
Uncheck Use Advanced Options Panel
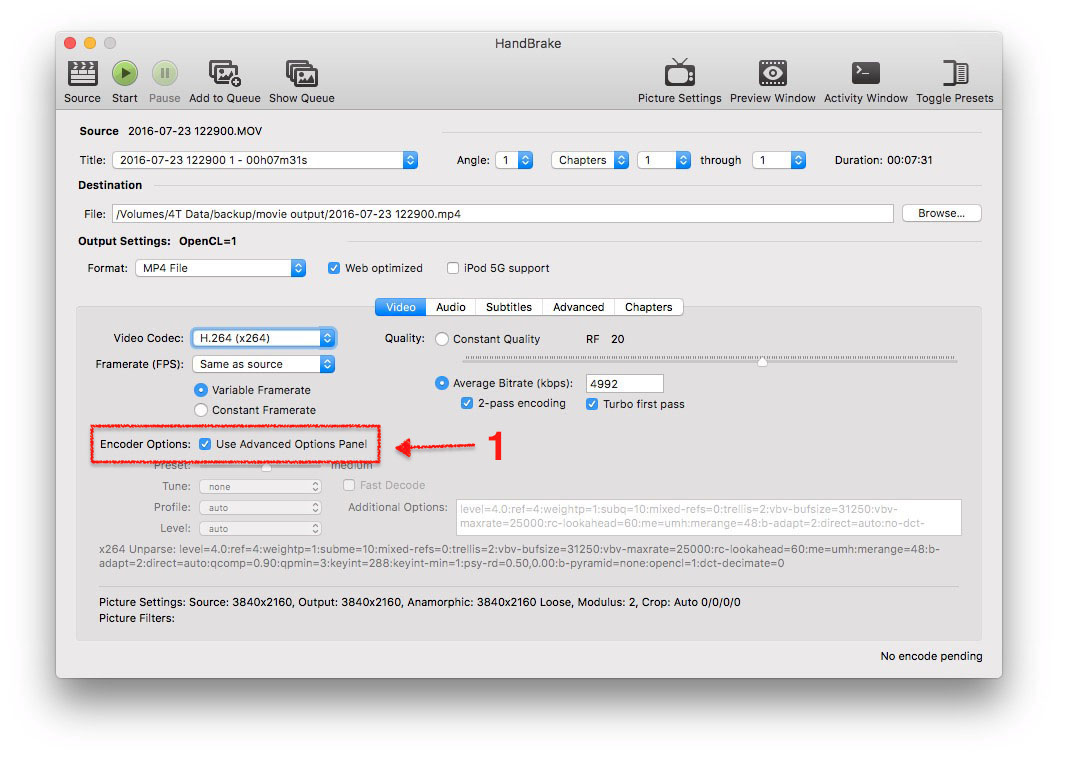tap(205, 444)
